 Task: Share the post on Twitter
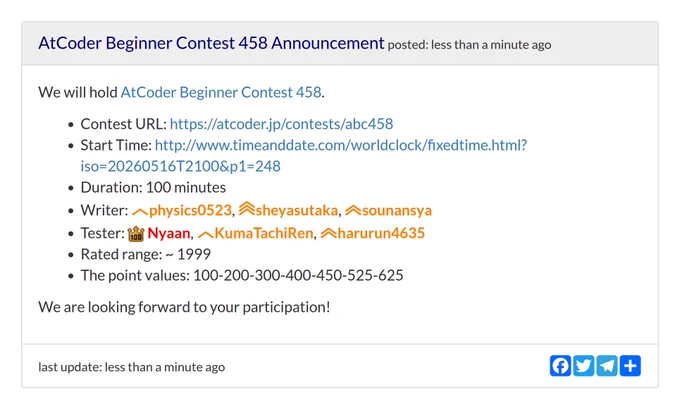[x=584, y=366]
